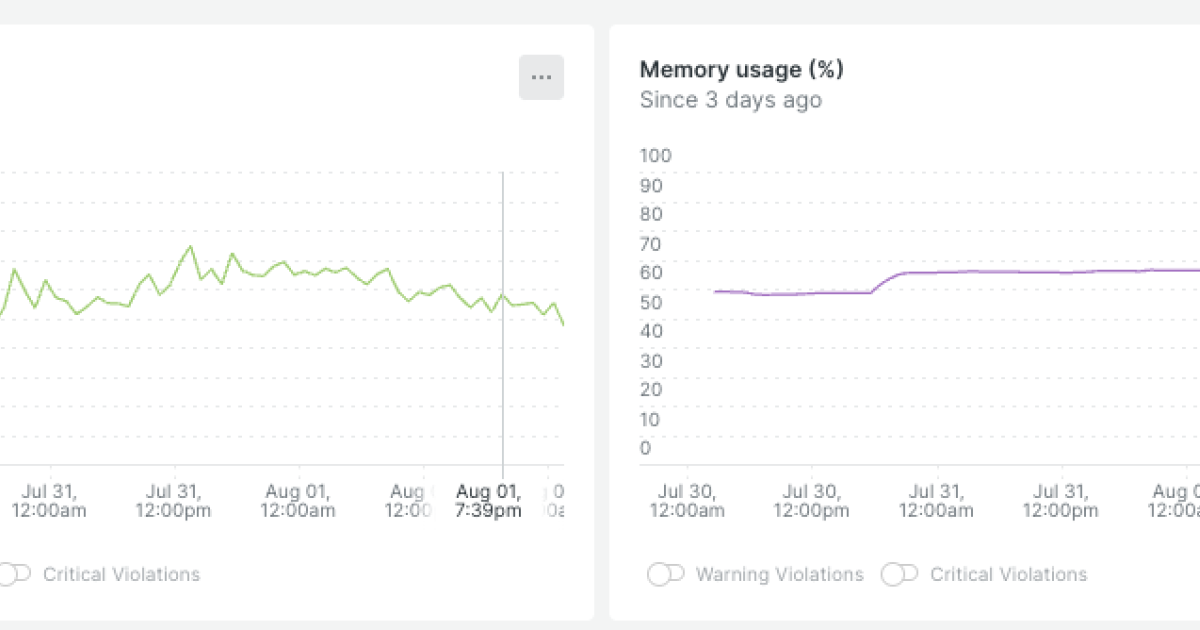Click the peak of the green CPU line
The width and height of the screenshot is (1200, 630).
pyautogui.click(x=190, y=245)
